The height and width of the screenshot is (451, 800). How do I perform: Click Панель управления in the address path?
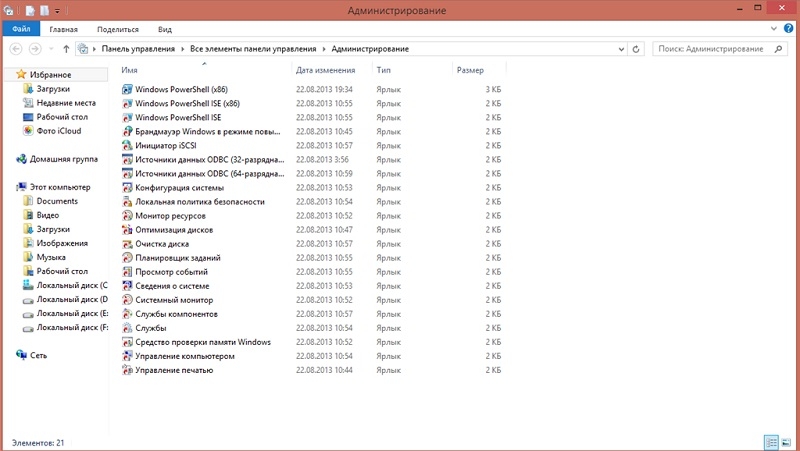(x=138, y=49)
